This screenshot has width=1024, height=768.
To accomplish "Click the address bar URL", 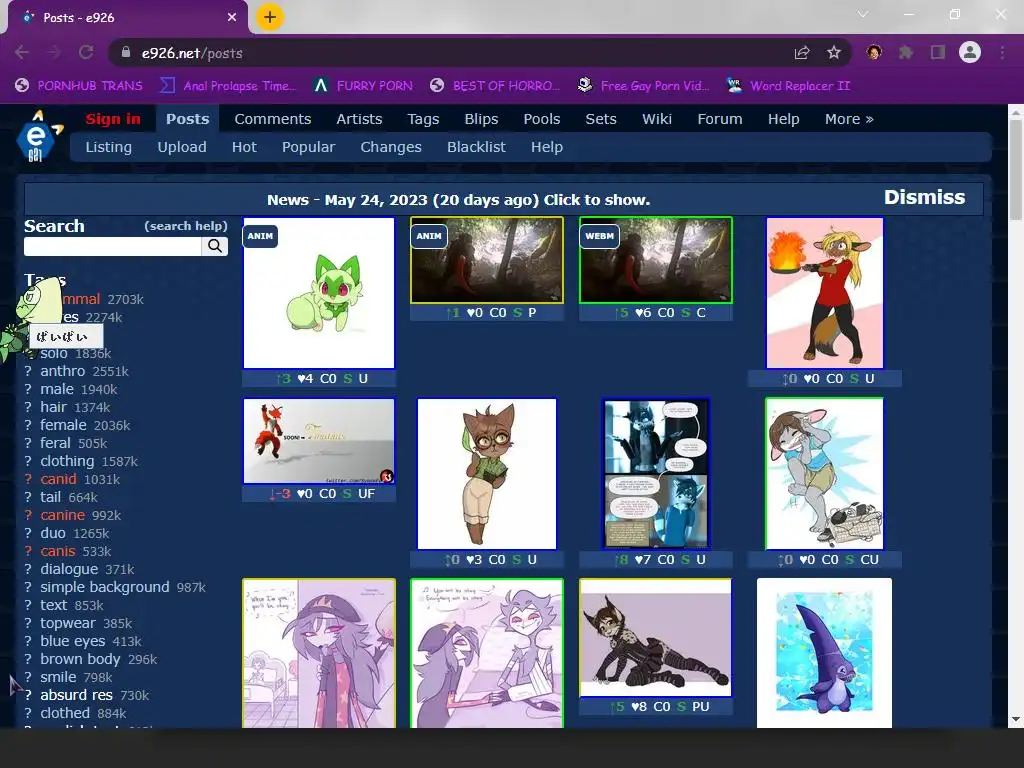I will (192, 53).
